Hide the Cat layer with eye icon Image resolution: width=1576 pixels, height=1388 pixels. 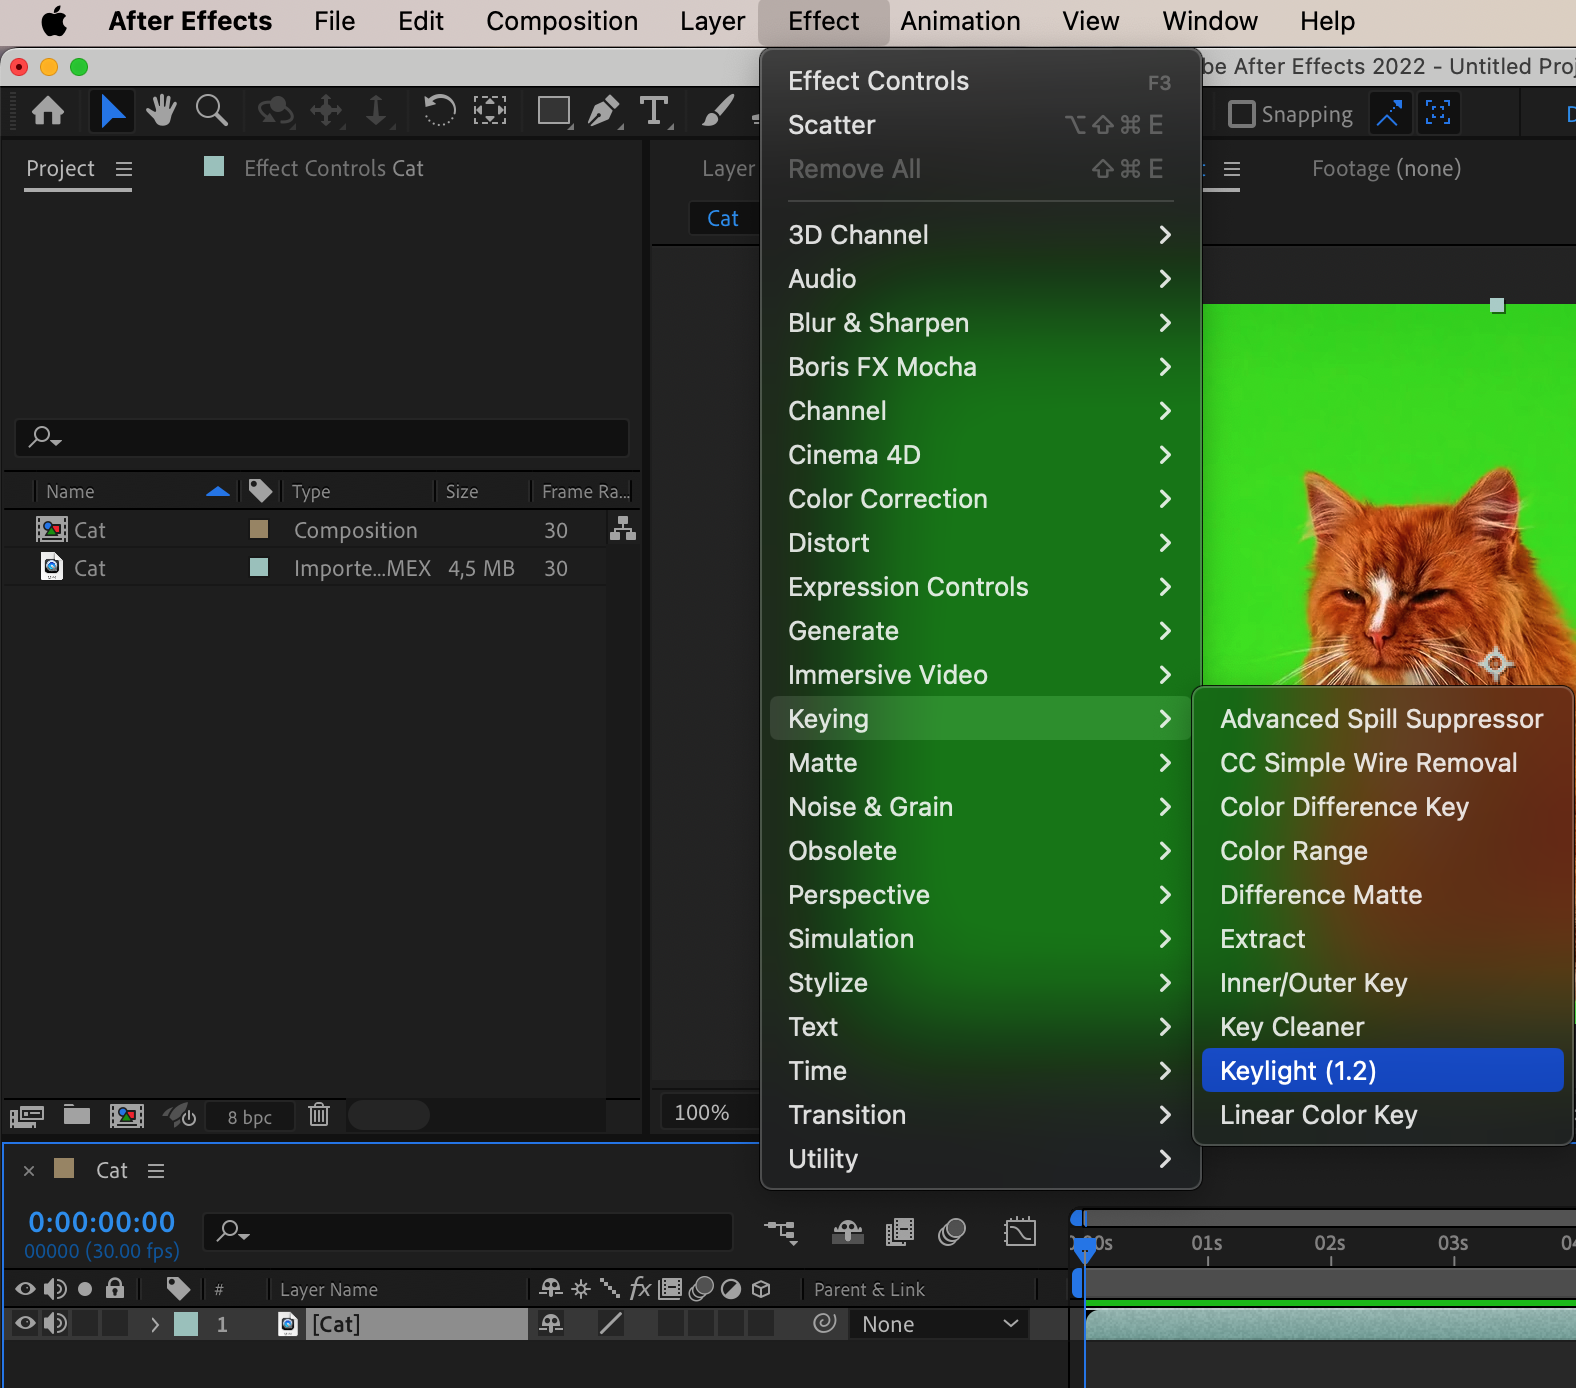25,1324
